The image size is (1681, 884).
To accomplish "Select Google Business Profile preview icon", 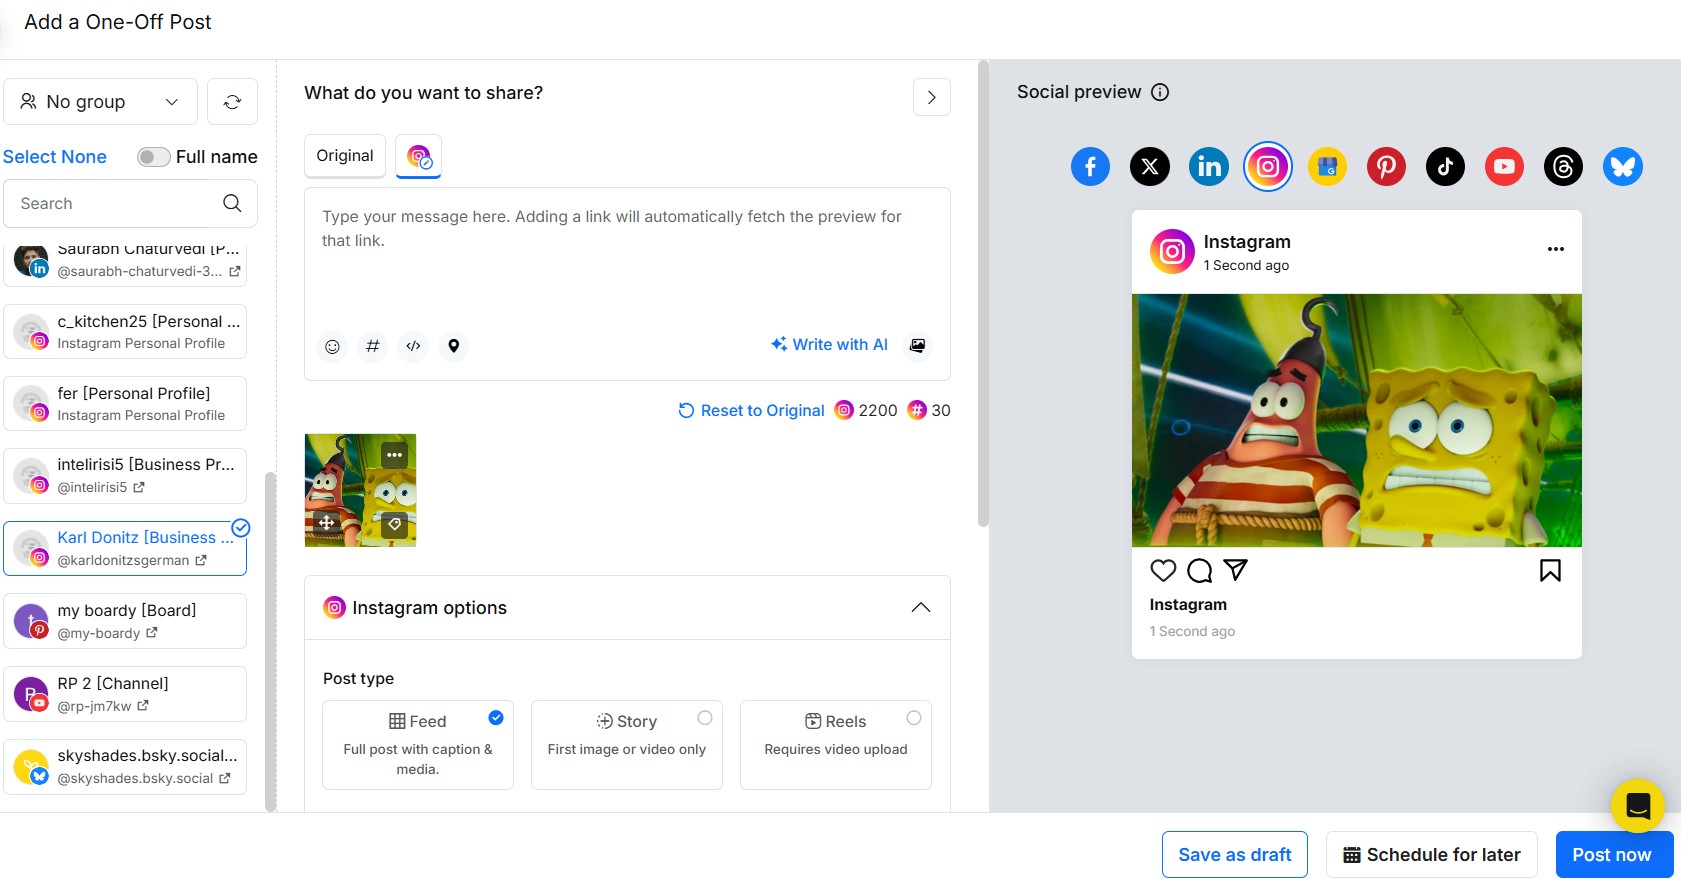I will coord(1327,166).
